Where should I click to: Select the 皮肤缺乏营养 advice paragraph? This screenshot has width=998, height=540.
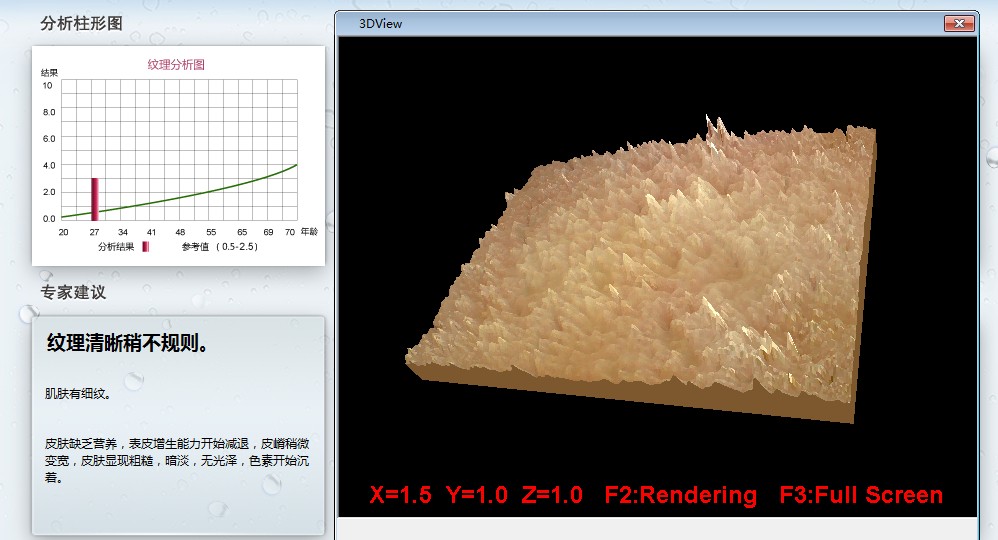177,460
